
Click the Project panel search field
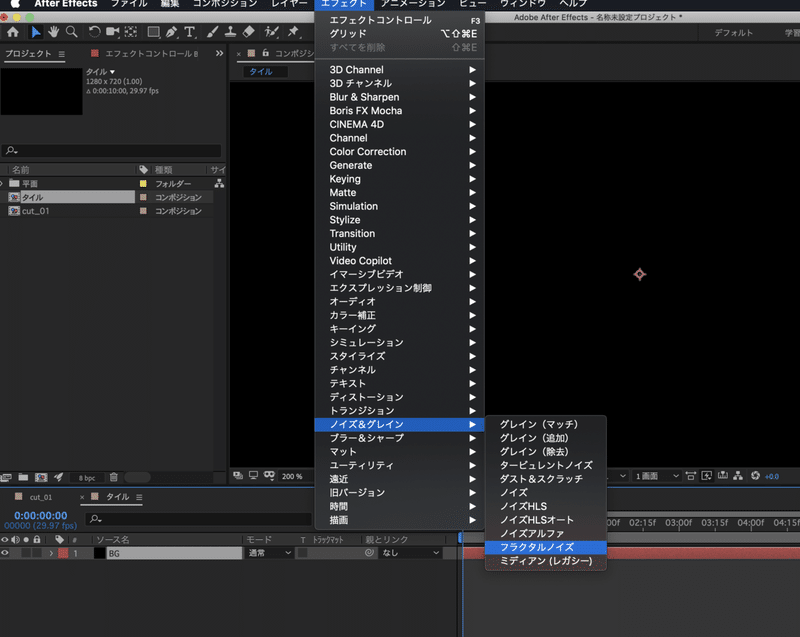click(112, 150)
